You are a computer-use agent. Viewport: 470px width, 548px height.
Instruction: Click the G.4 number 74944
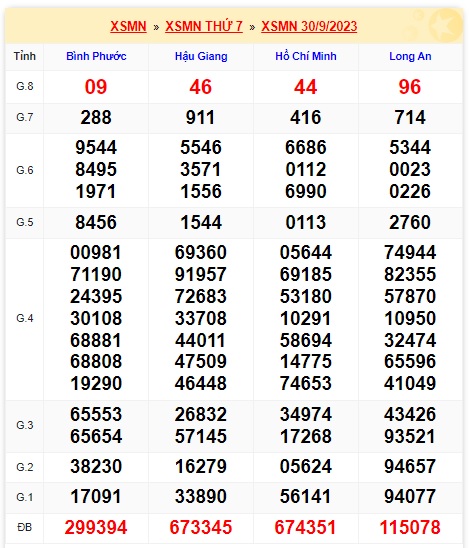pyautogui.click(x=410, y=252)
